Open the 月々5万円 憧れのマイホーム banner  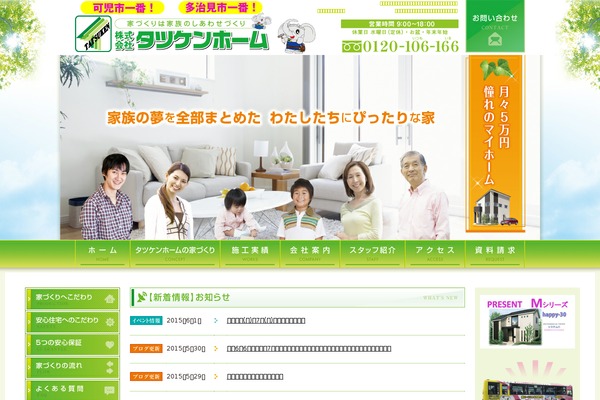click(494, 144)
